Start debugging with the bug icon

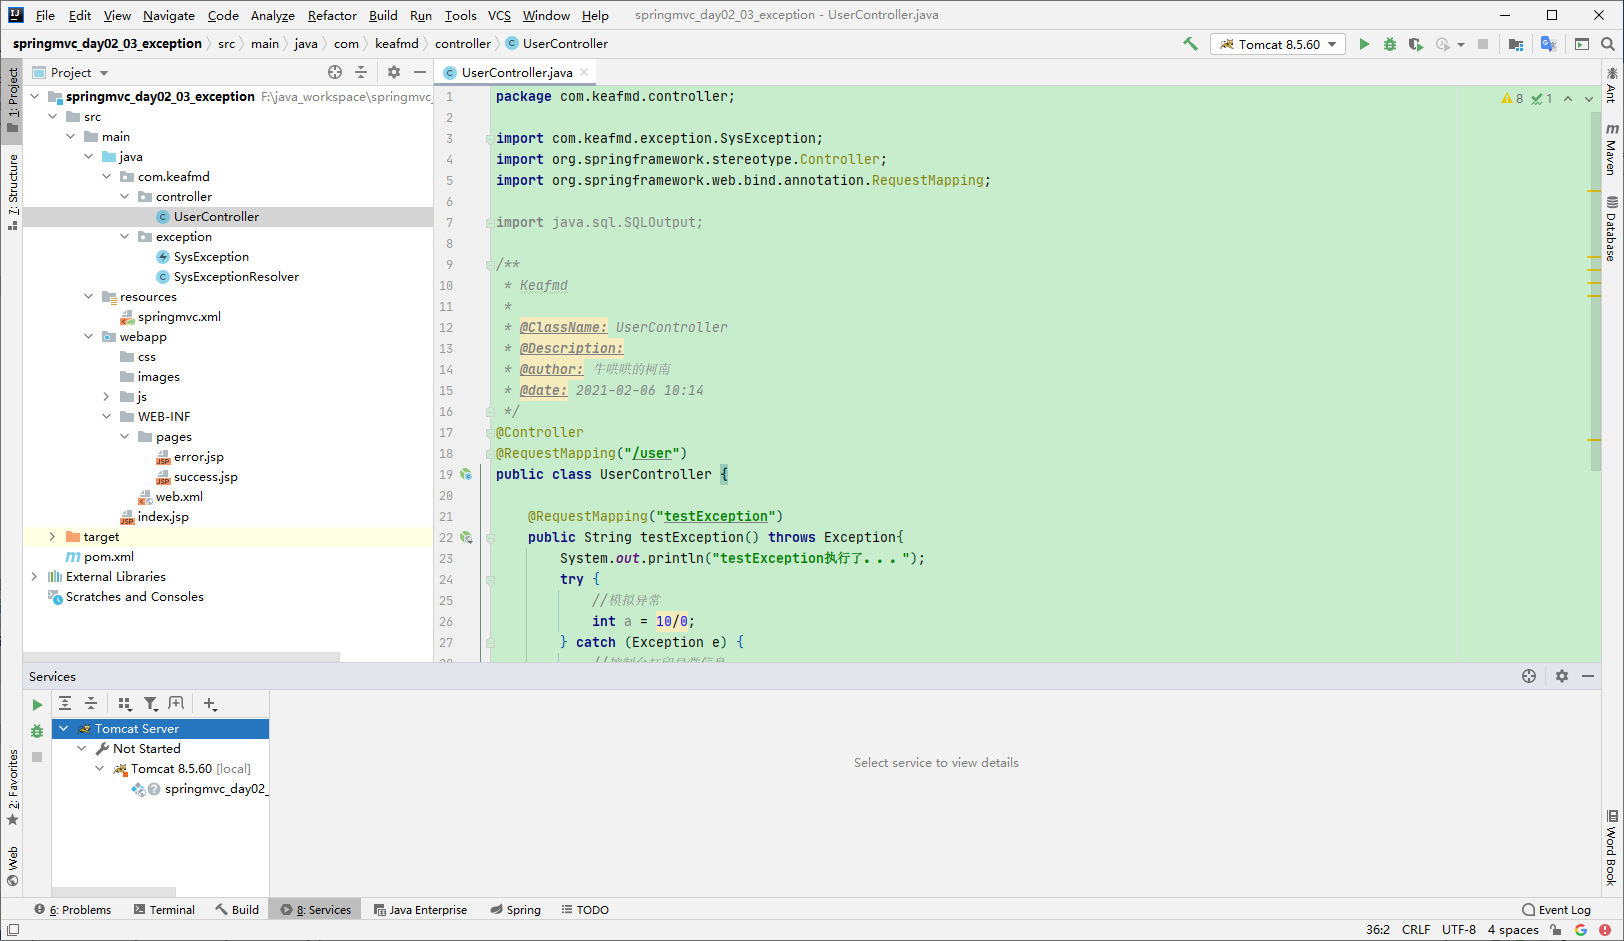[x=1390, y=44]
